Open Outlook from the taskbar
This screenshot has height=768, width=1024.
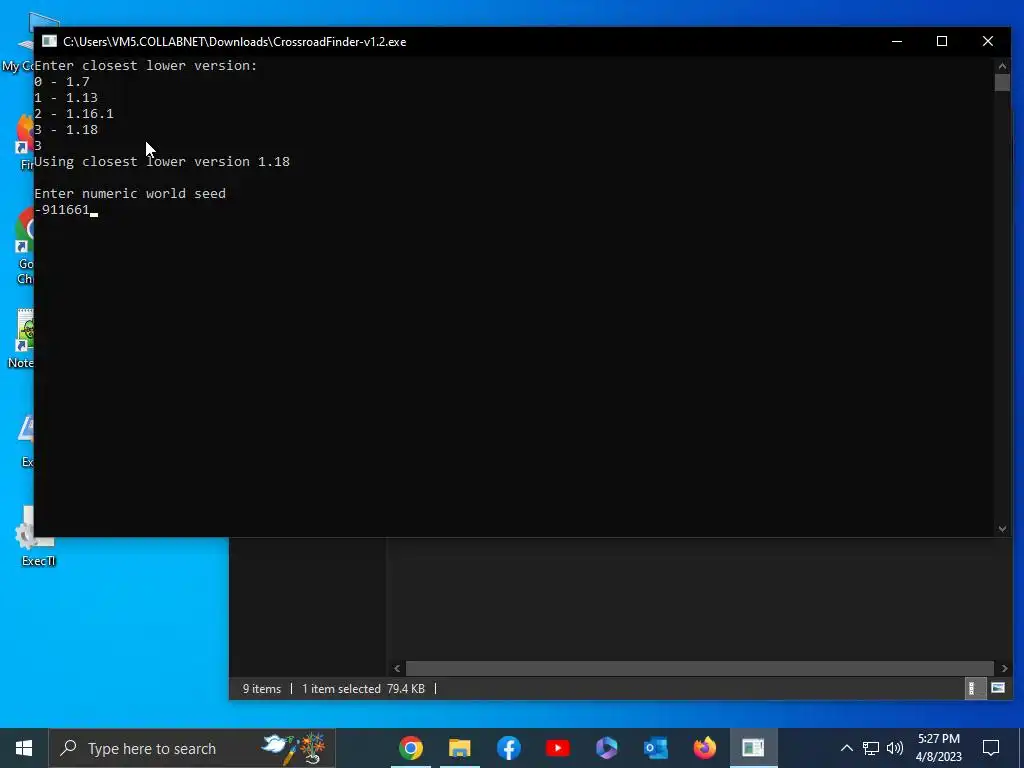[x=656, y=748]
